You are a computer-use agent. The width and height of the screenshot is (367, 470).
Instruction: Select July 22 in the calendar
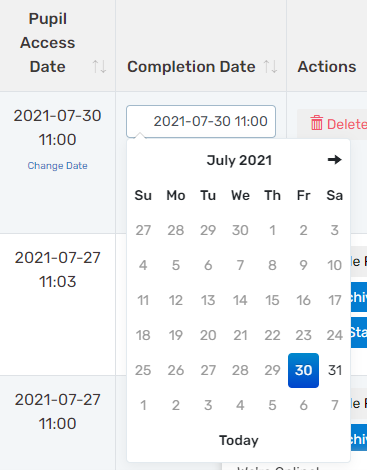pos(272,335)
